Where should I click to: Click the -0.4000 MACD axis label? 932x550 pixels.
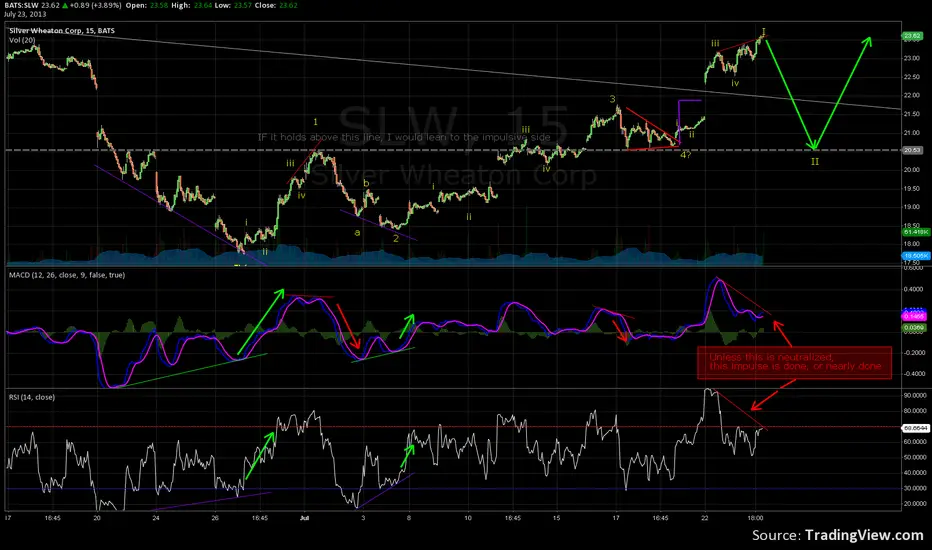[914, 374]
